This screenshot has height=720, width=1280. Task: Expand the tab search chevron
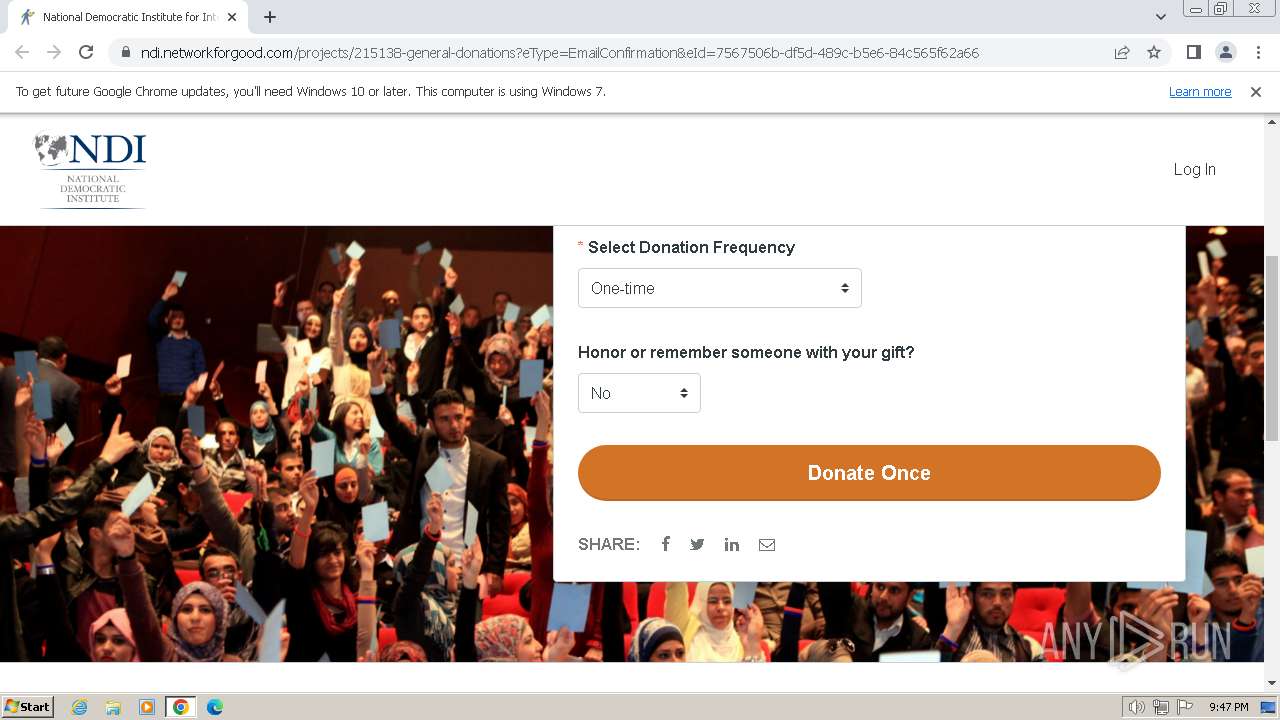tap(1161, 17)
